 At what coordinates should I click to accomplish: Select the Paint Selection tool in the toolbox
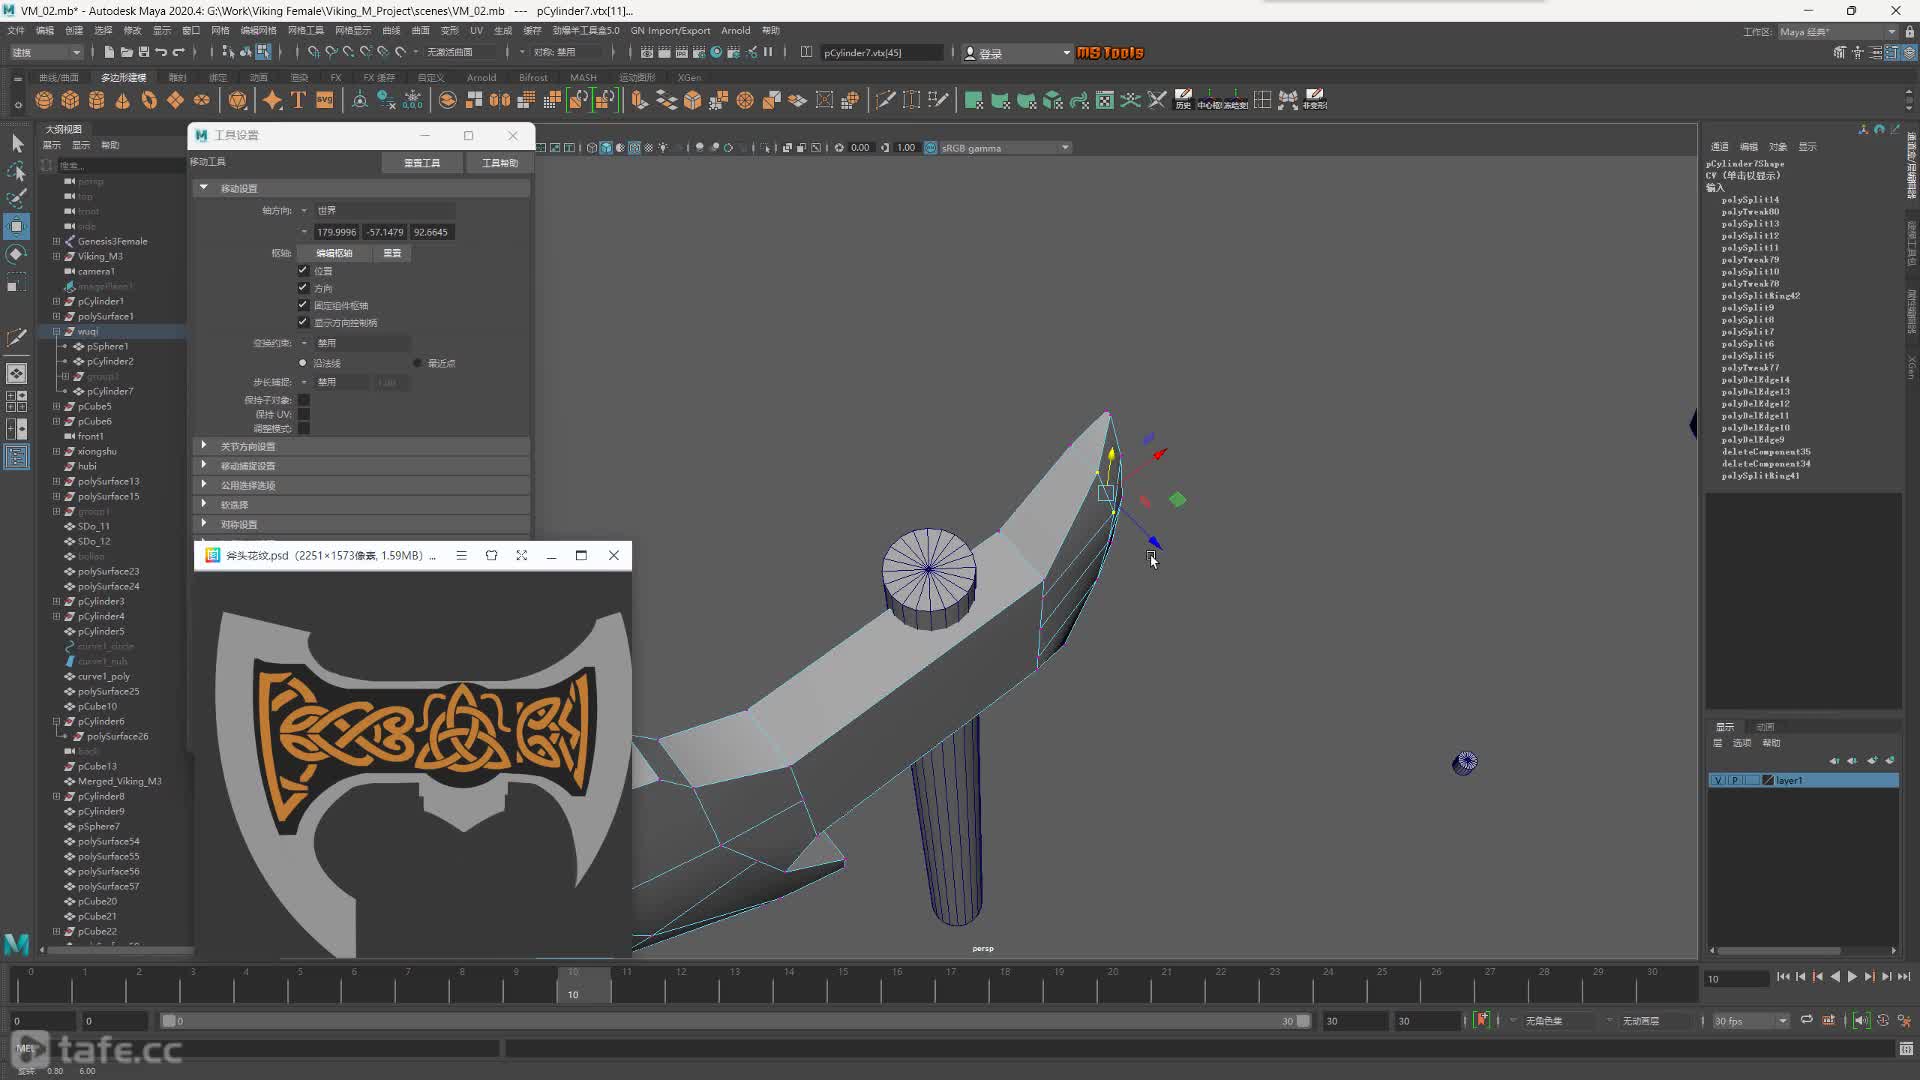[x=17, y=199]
